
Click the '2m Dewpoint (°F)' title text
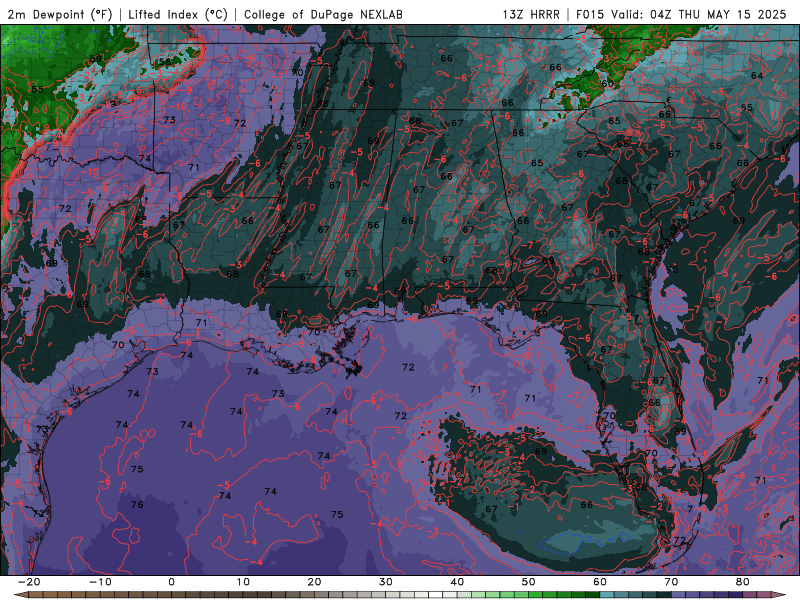pyautogui.click(x=60, y=14)
